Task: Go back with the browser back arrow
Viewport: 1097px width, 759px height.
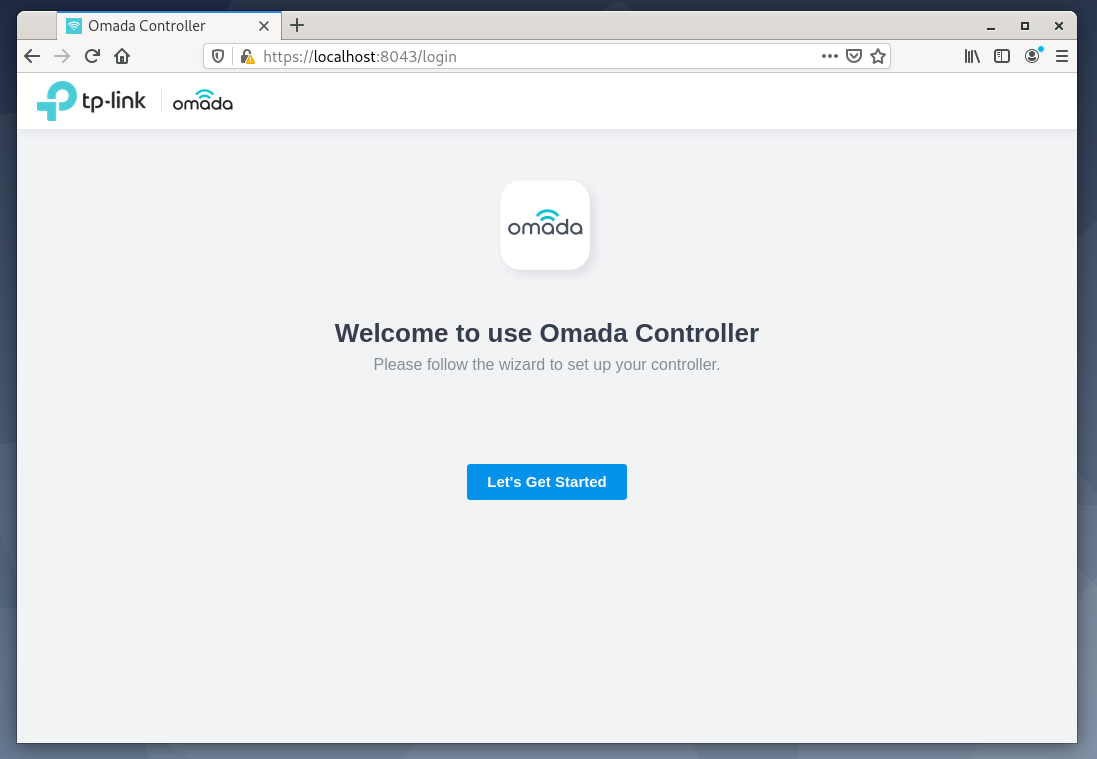Action: click(x=32, y=57)
